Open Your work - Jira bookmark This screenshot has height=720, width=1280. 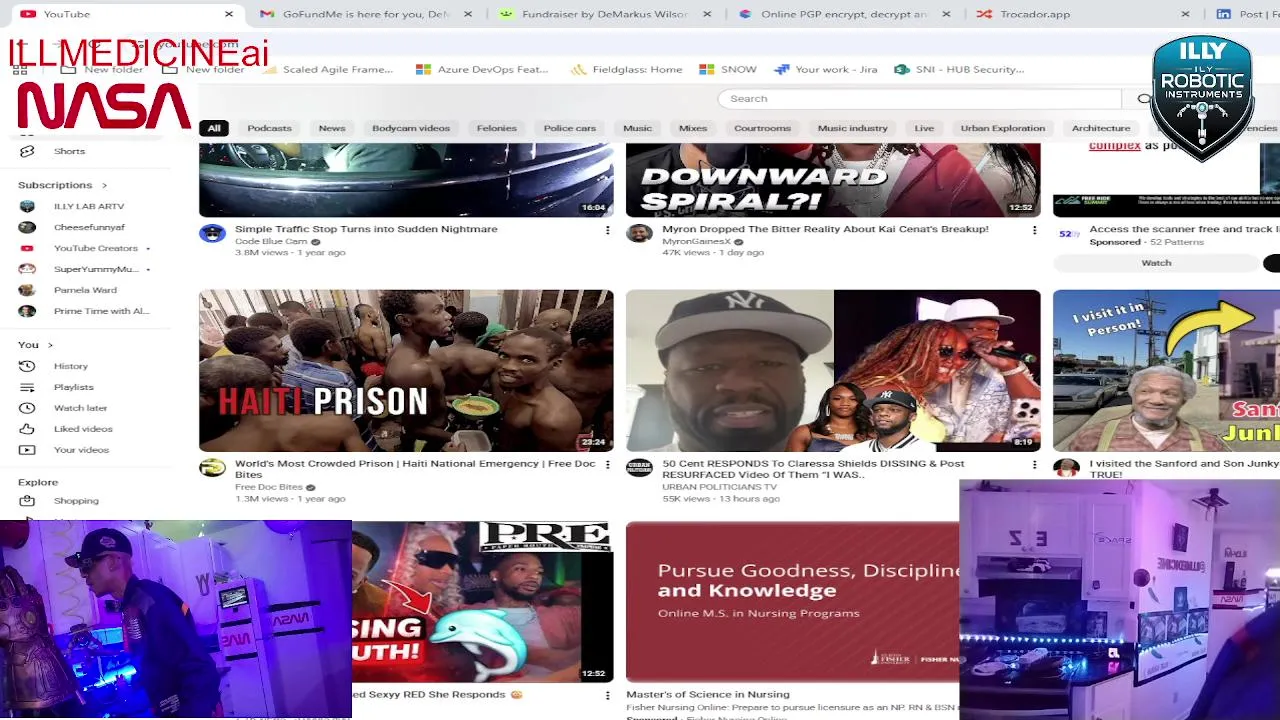[x=825, y=69]
